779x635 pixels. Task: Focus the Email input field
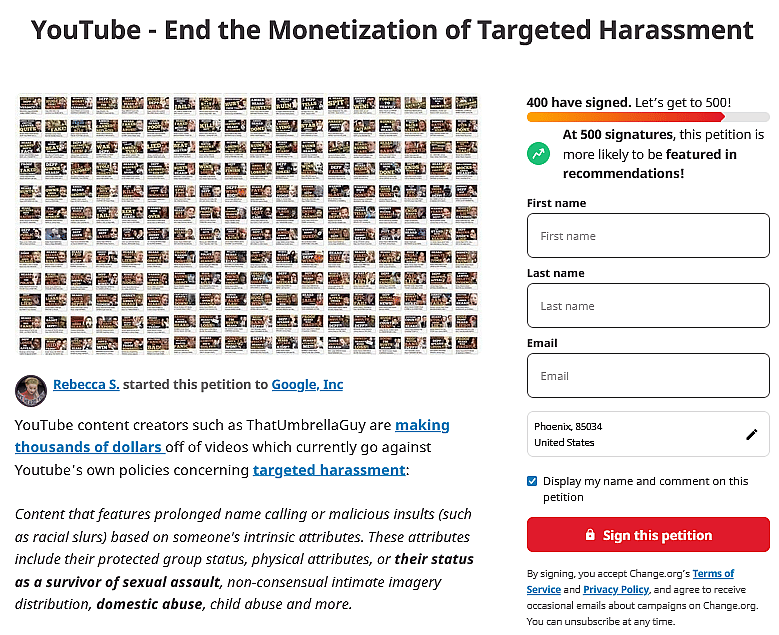pos(648,376)
